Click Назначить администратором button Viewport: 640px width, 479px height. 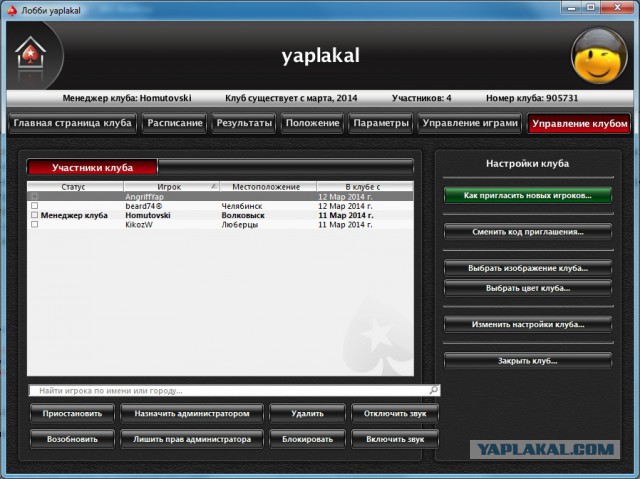pos(192,413)
